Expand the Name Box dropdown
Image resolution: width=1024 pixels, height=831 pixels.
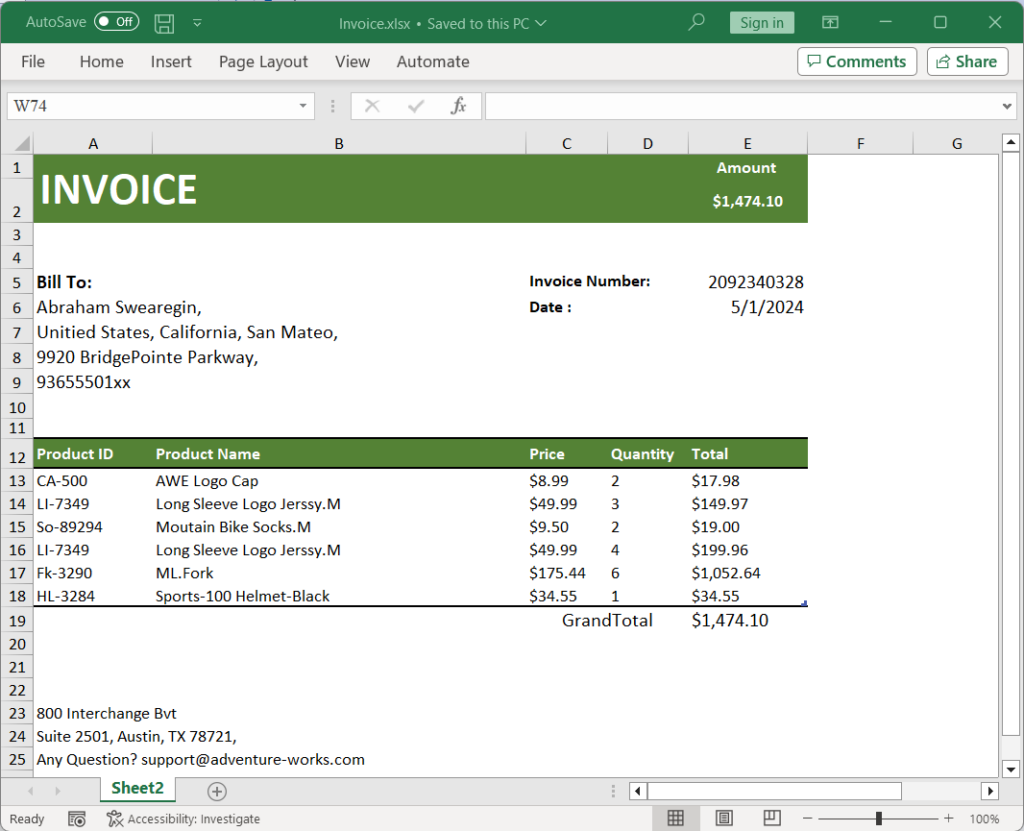303,106
